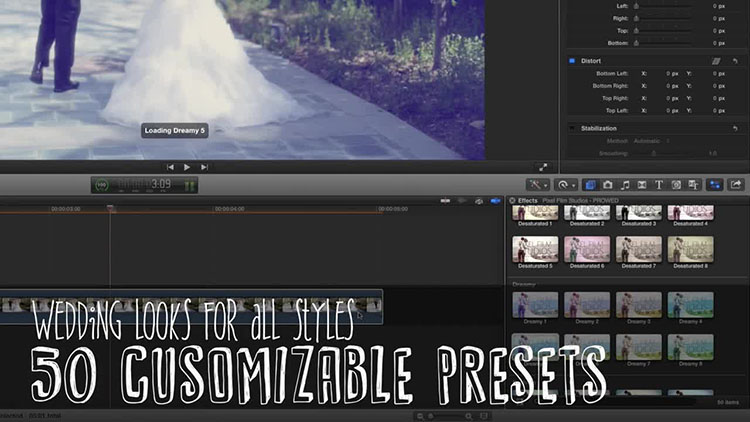Click the Bottom Left X value field
This screenshot has height=422, width=750.
(x=672, y=74)
